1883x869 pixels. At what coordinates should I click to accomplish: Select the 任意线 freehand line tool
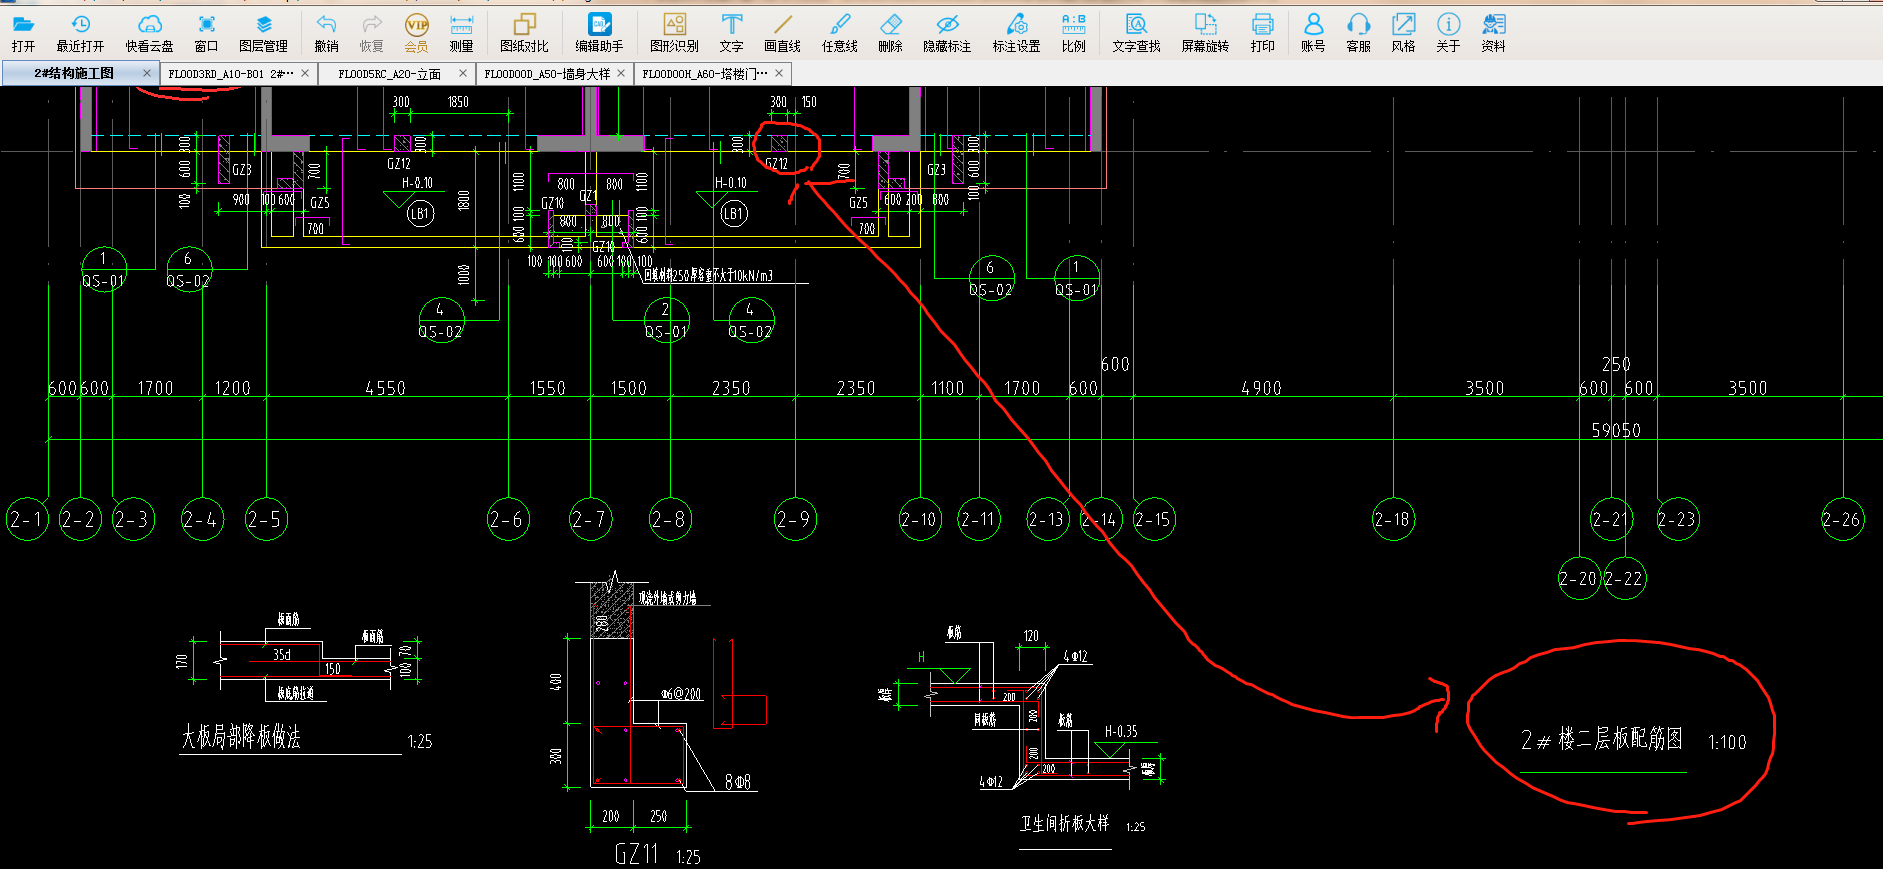(x=840, y=32)
